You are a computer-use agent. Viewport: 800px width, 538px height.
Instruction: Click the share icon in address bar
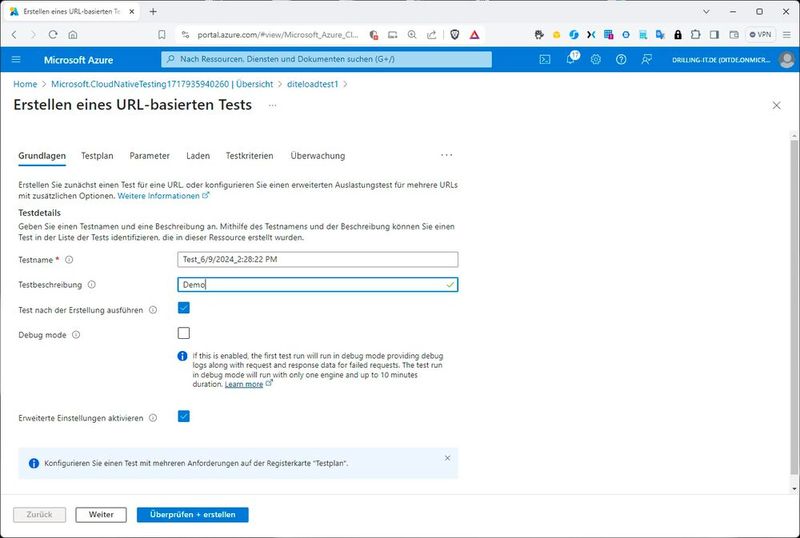point(432,35)
